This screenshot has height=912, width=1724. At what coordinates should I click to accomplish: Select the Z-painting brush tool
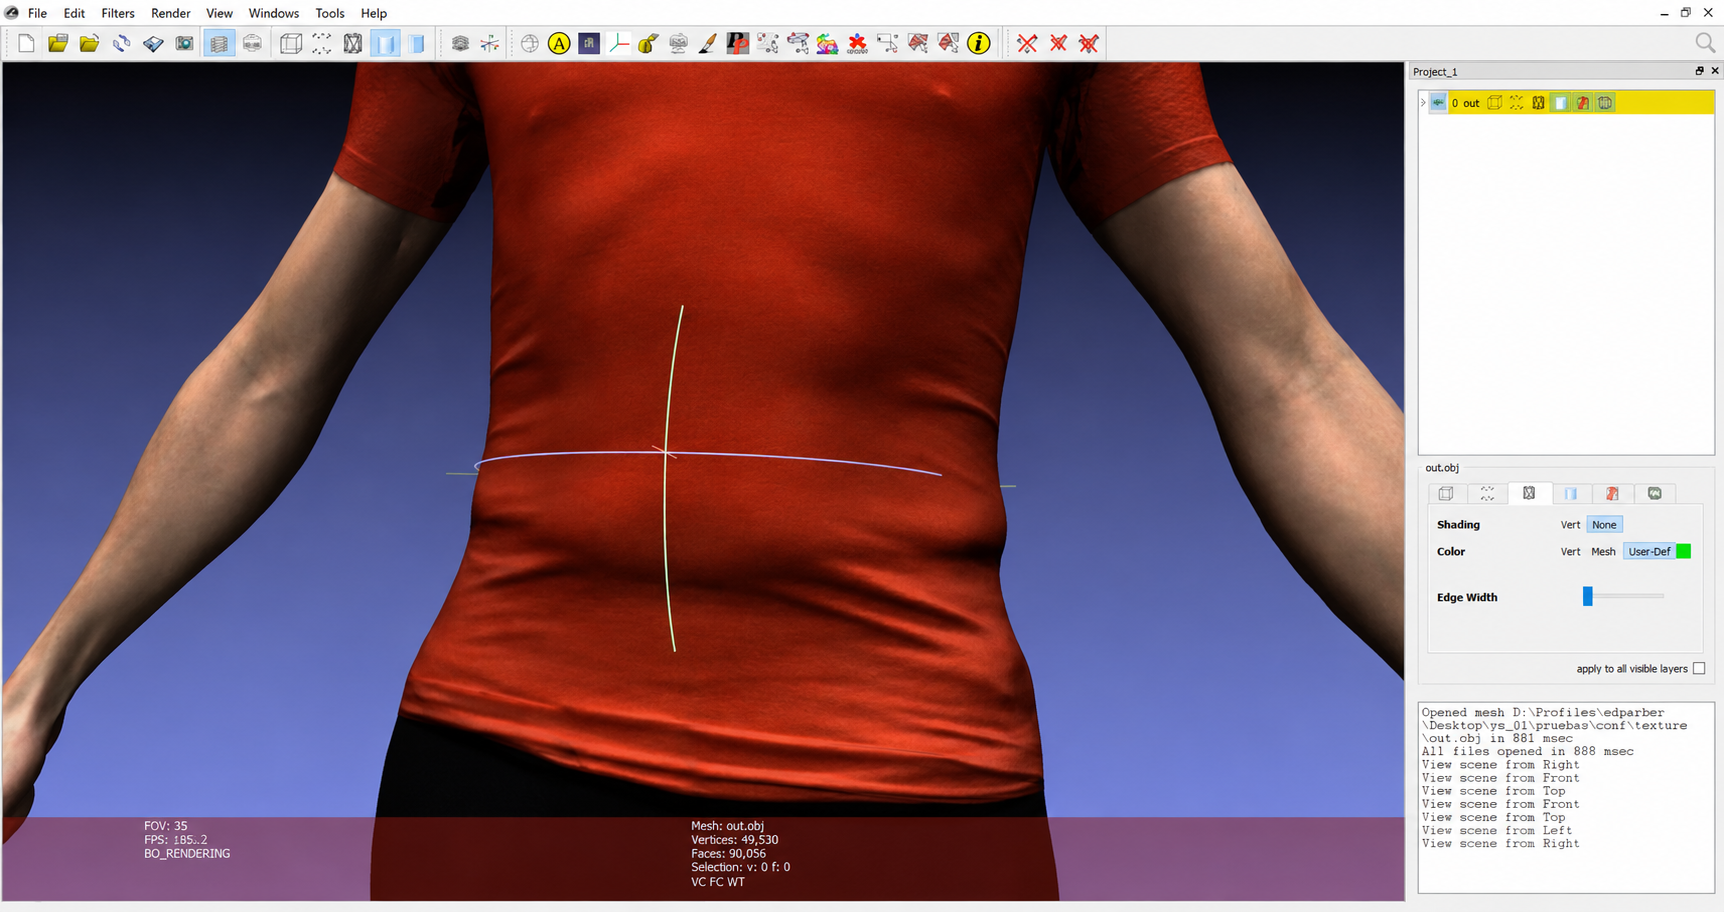click(708, 43)
